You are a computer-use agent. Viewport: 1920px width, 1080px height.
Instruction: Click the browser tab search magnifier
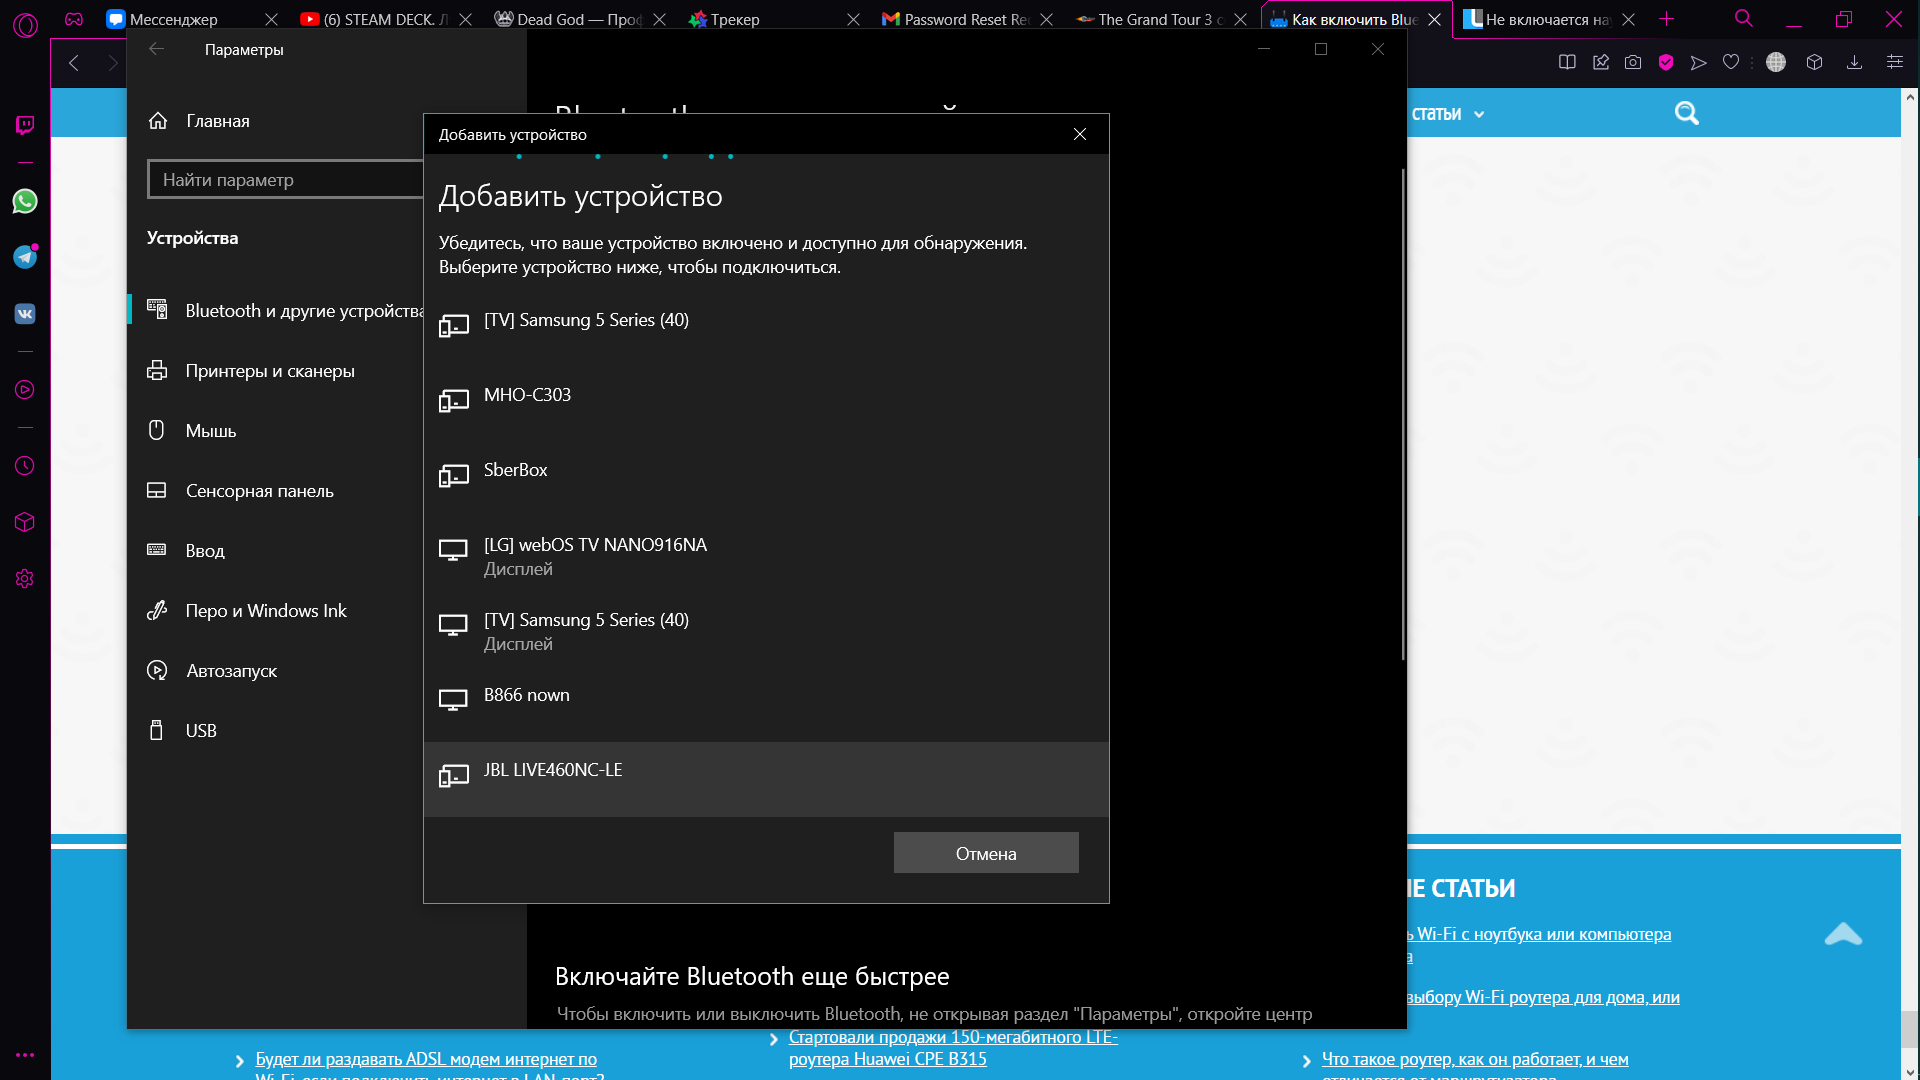[x=1744, y=18]
